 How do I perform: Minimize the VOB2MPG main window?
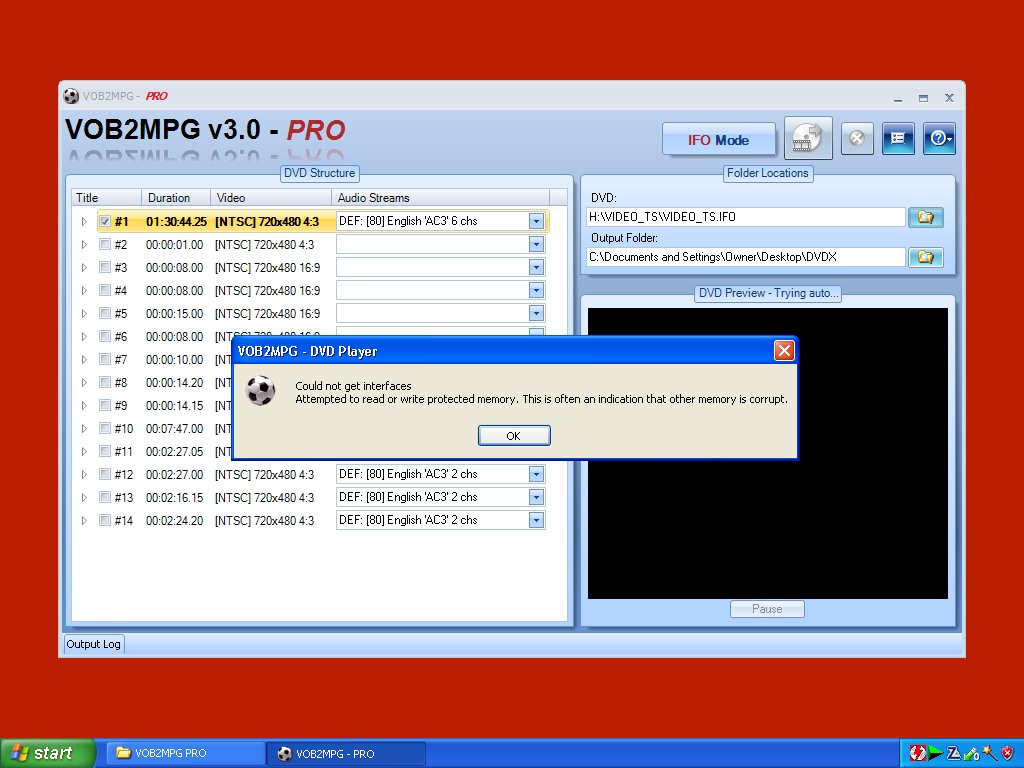898,98
